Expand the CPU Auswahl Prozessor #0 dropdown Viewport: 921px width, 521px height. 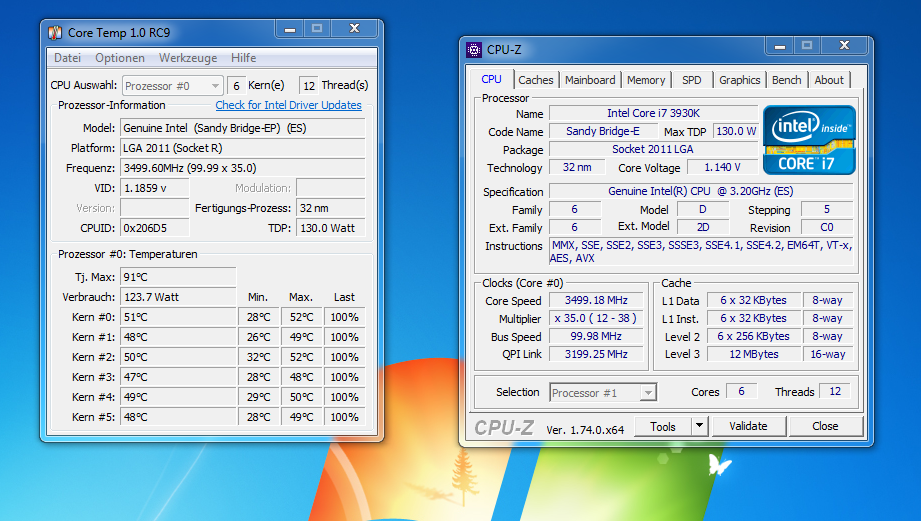coord(173,86)
